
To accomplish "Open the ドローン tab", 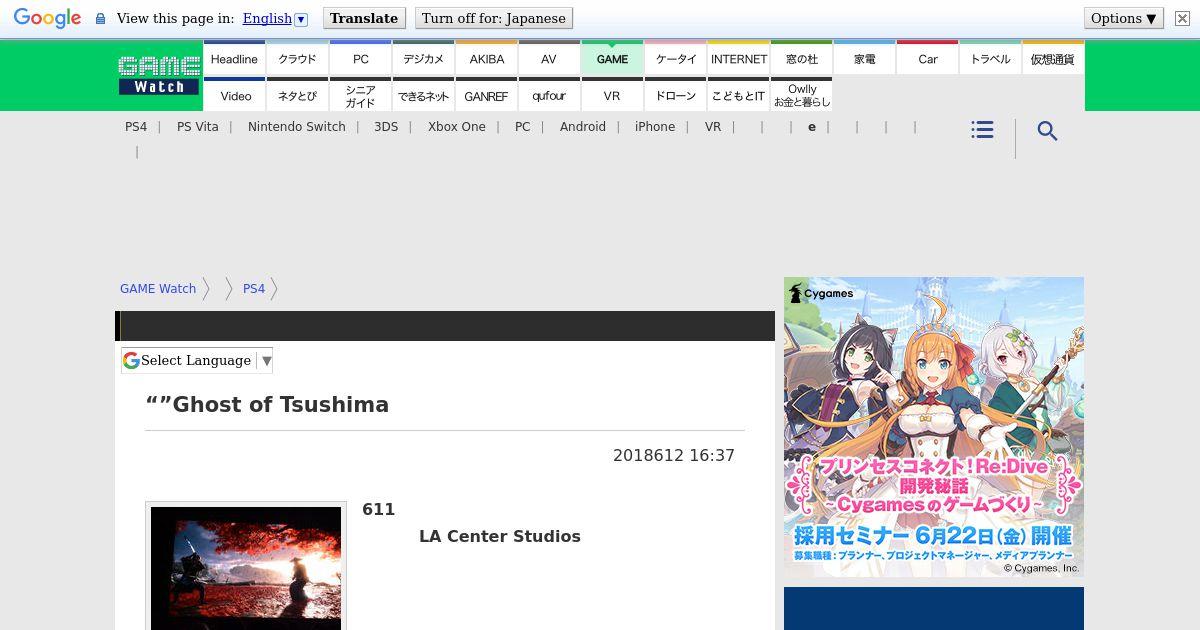I will (675, 95).
